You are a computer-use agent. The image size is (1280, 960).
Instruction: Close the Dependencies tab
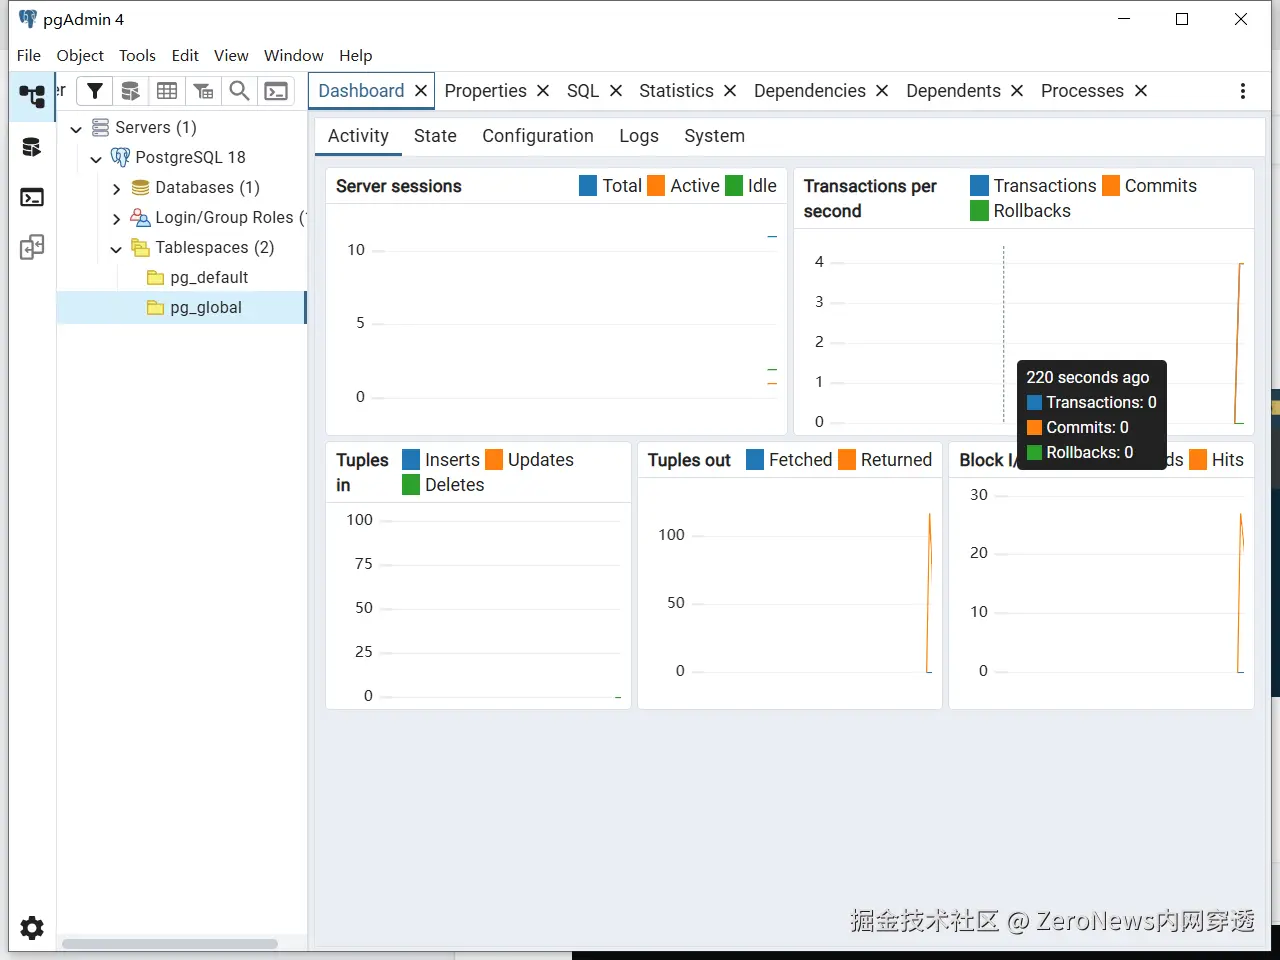(x=882, y=91)
